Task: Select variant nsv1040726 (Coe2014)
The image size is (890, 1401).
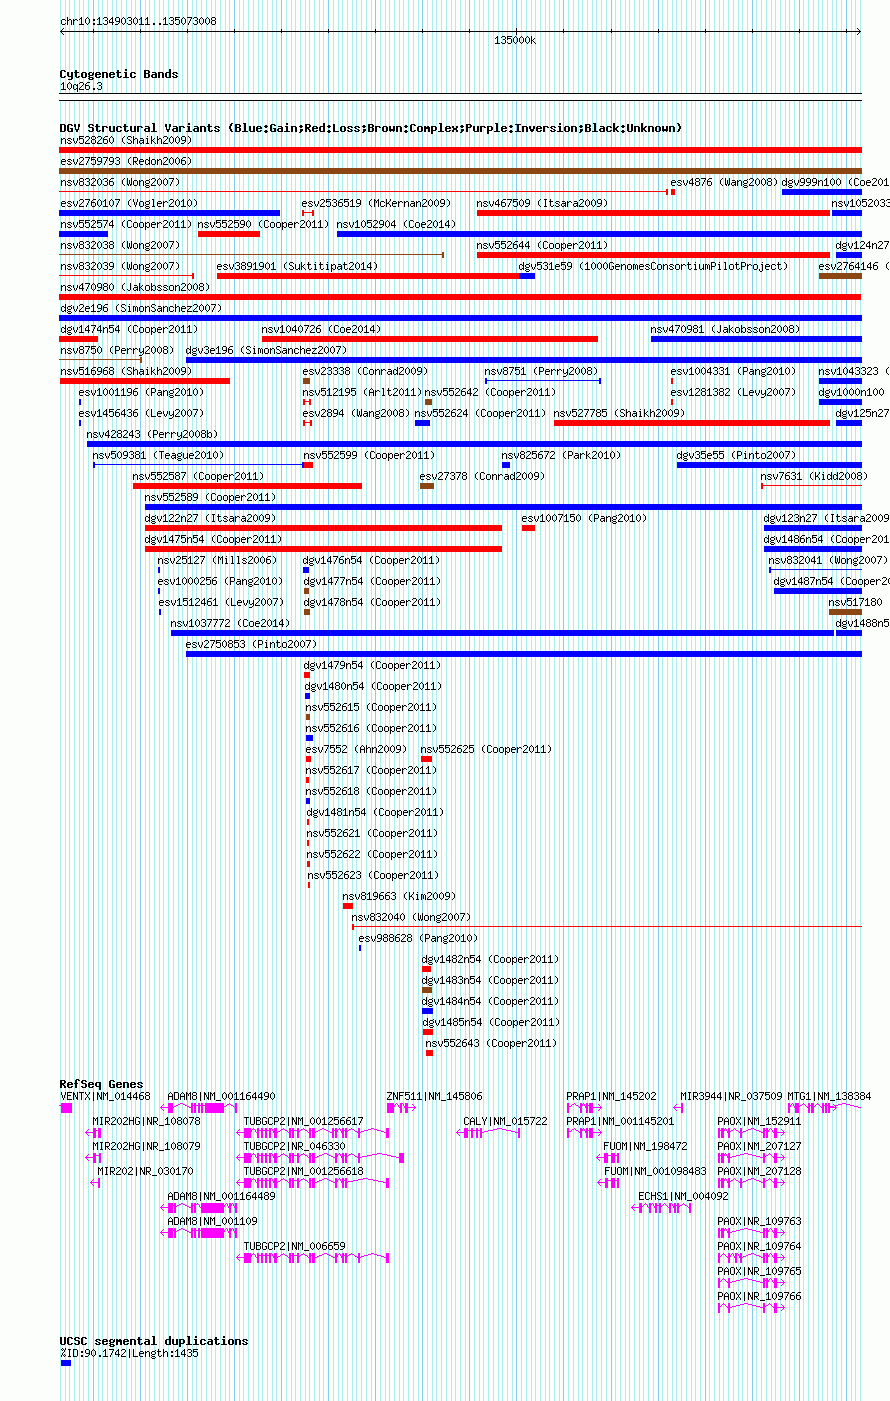Action: [x=430, y=339]
